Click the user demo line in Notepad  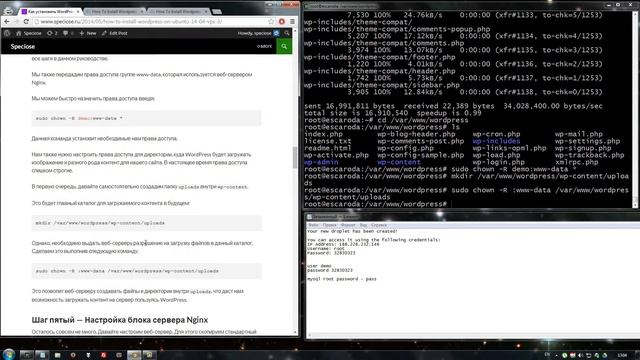point(320,266)
